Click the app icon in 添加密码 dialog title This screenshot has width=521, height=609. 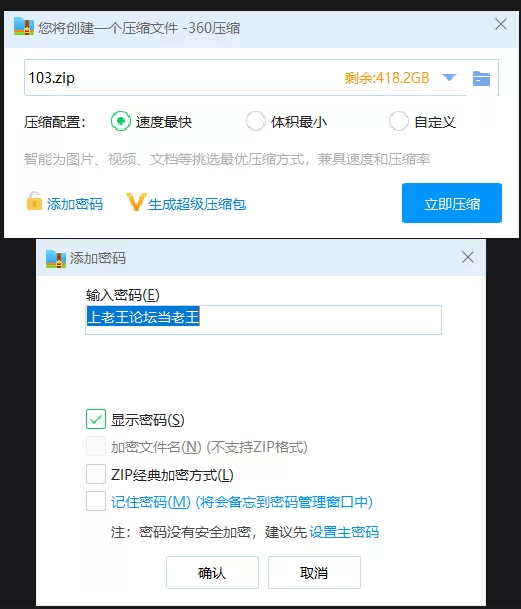[x=56, y=259]
